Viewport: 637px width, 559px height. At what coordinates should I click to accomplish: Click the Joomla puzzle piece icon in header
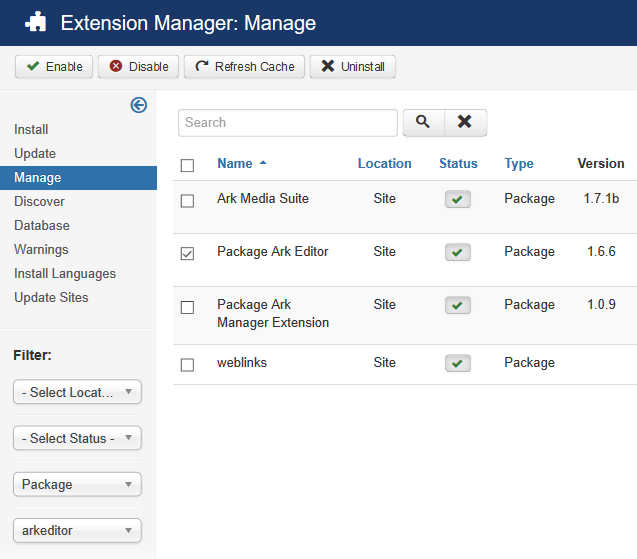(35, 22)
